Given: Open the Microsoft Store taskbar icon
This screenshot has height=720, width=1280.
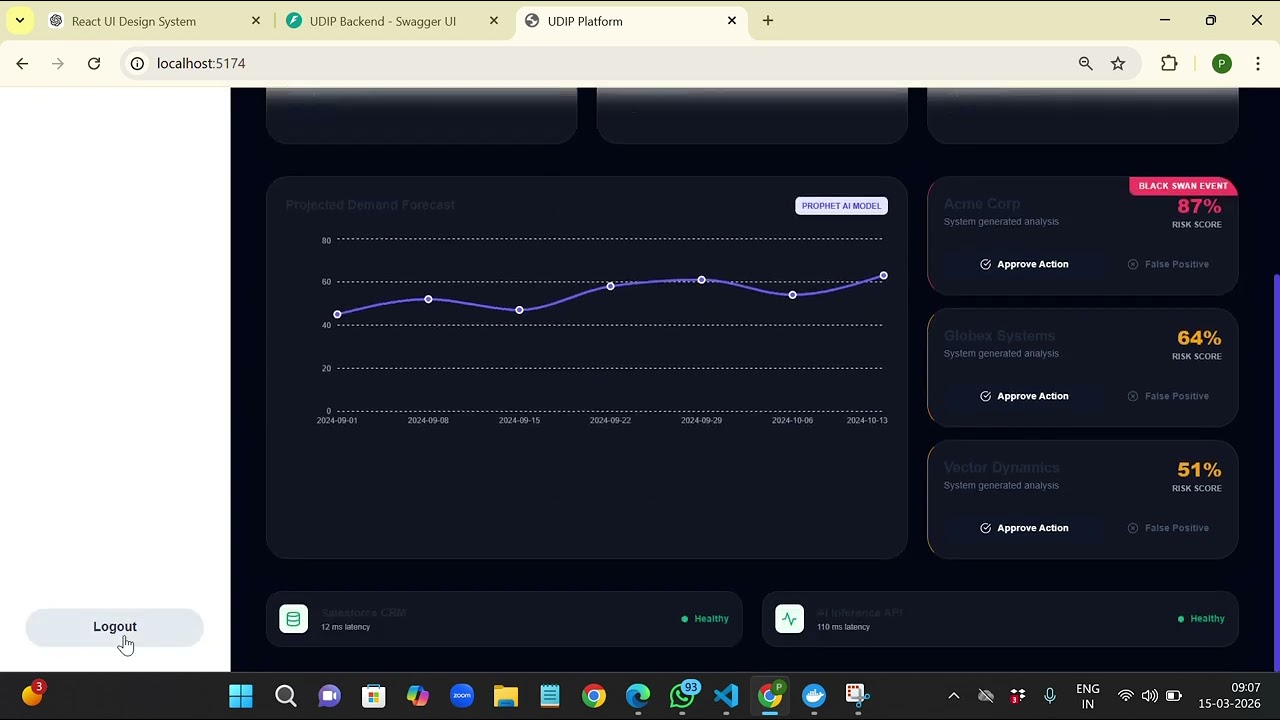Looking at the screenshot, I should pyautogui.click(x=373, y=696).
